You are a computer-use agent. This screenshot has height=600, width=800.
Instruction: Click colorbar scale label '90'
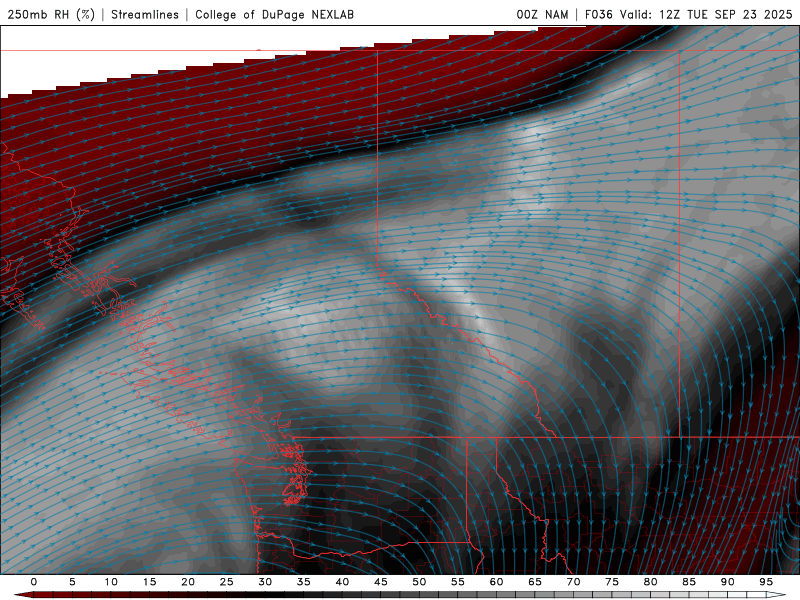[x=727, y=582]
